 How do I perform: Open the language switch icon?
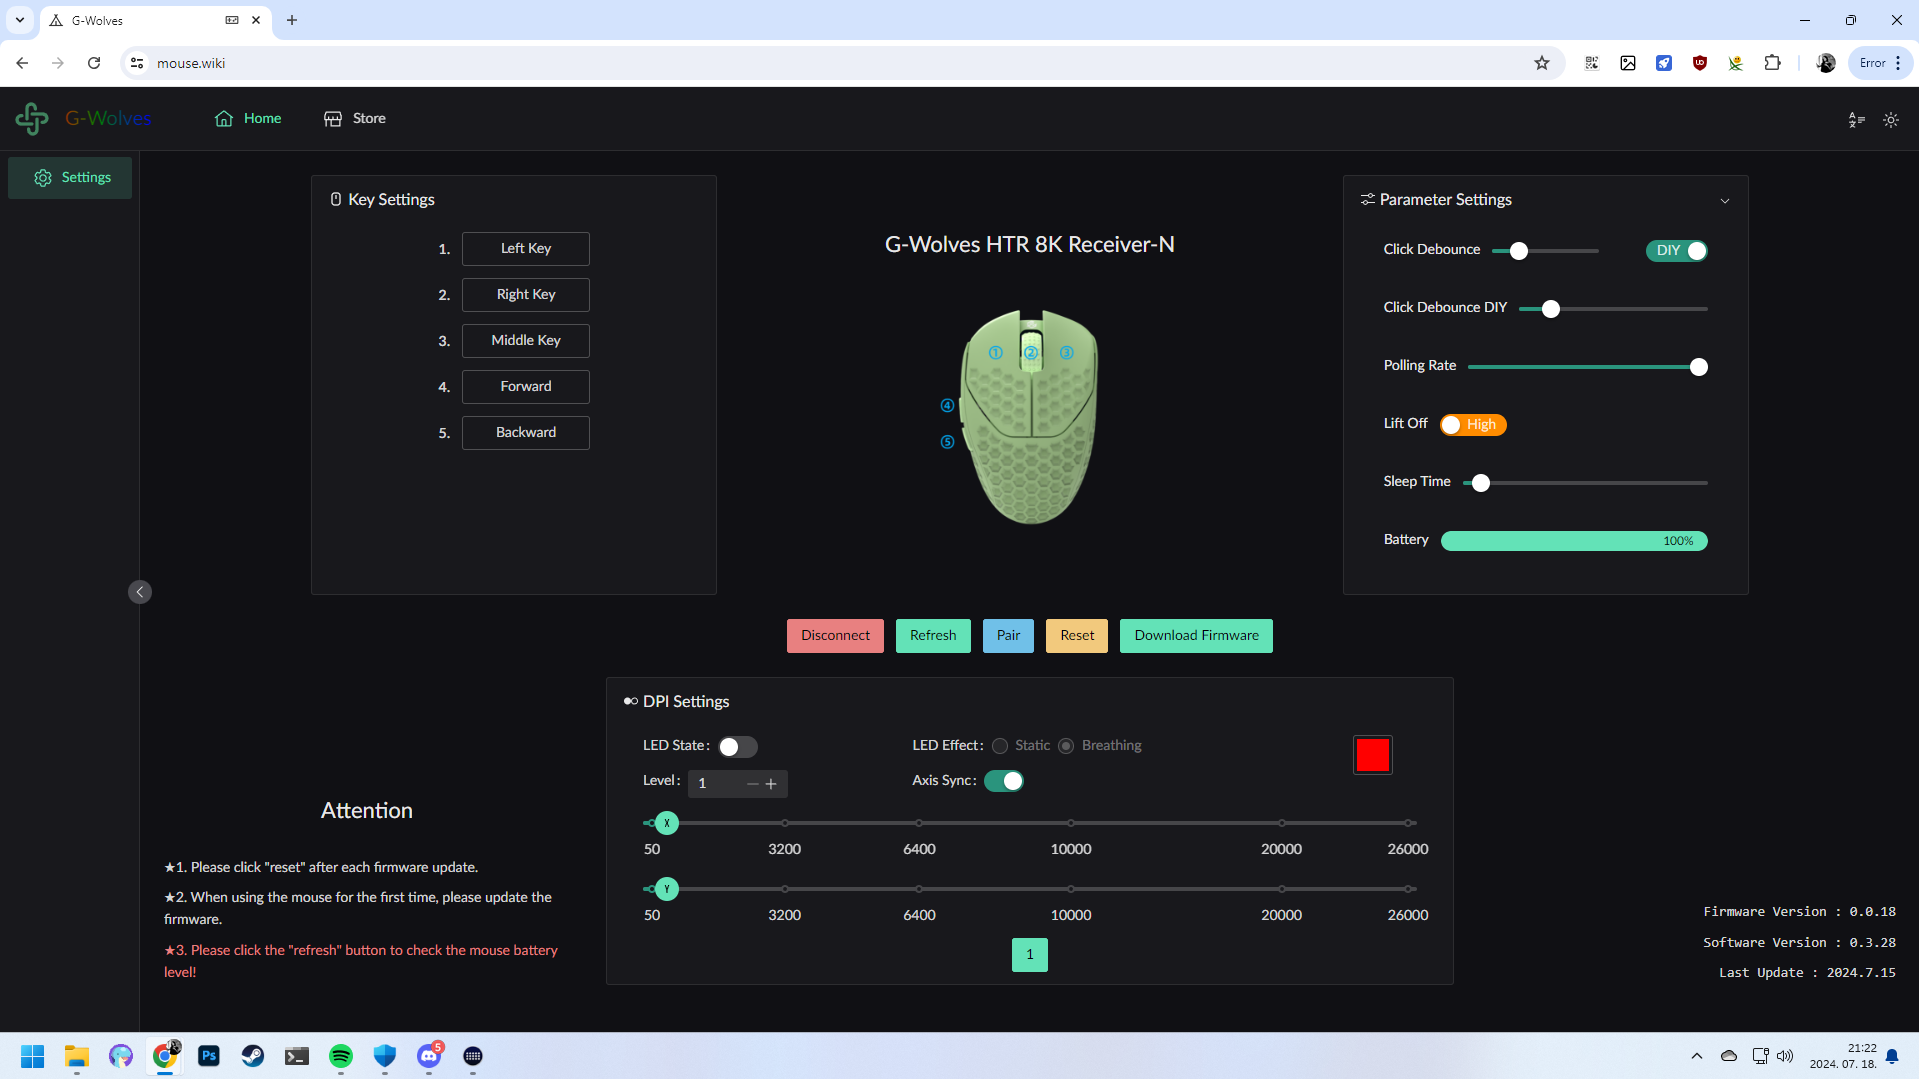coord(1857,119)
